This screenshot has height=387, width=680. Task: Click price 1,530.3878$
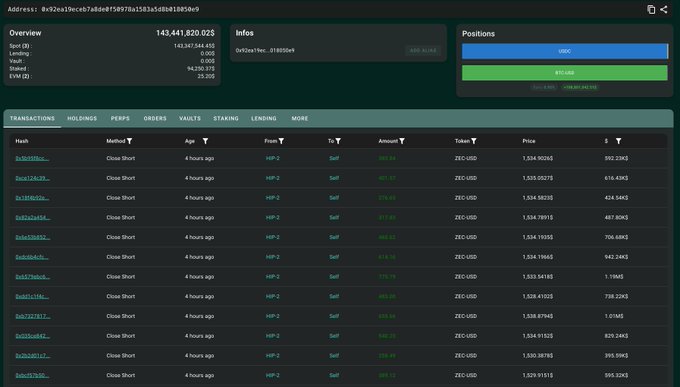coord(537,356)
